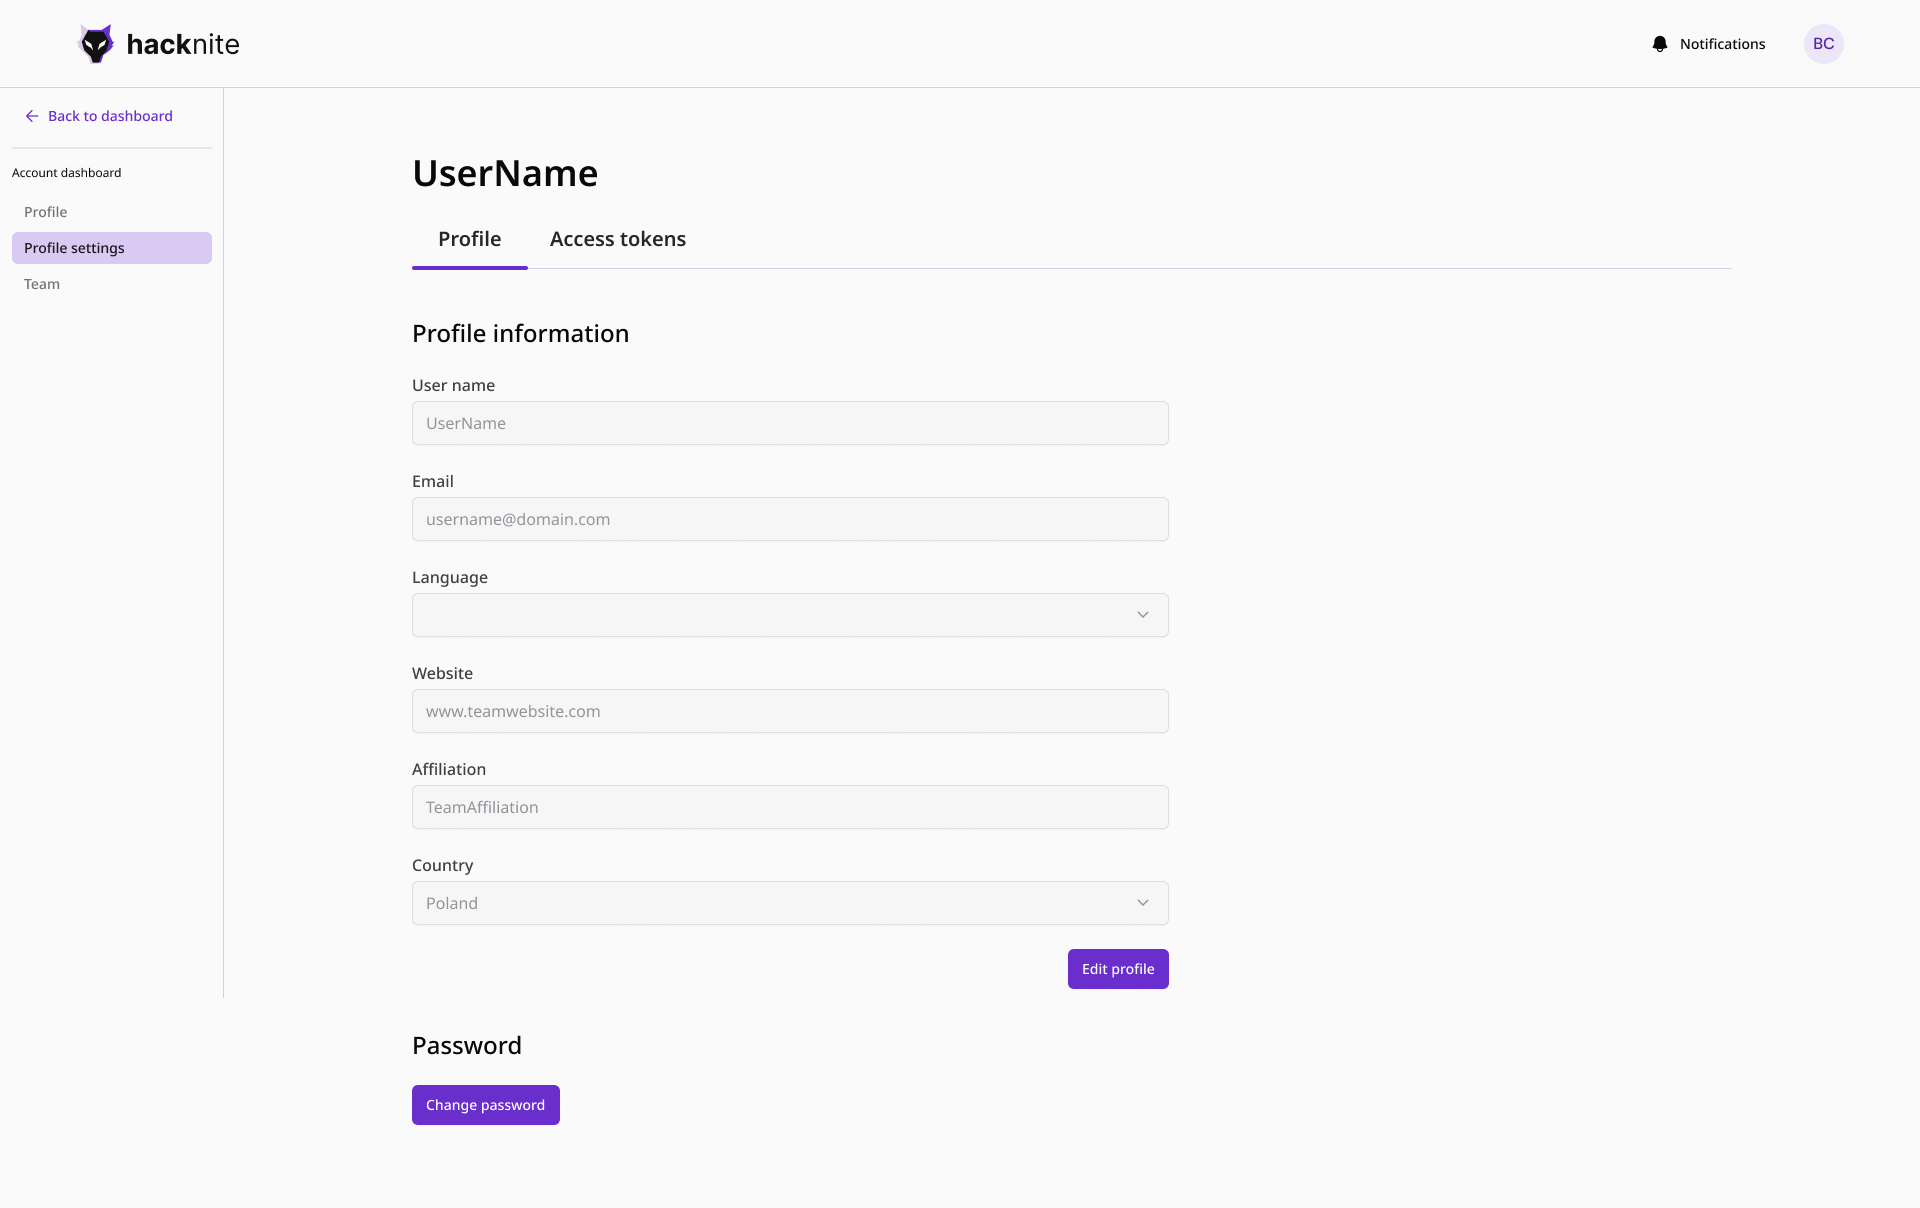Select Profile settings in sidebar
The image size is (1920, 1208).
[x=112, y=248]
